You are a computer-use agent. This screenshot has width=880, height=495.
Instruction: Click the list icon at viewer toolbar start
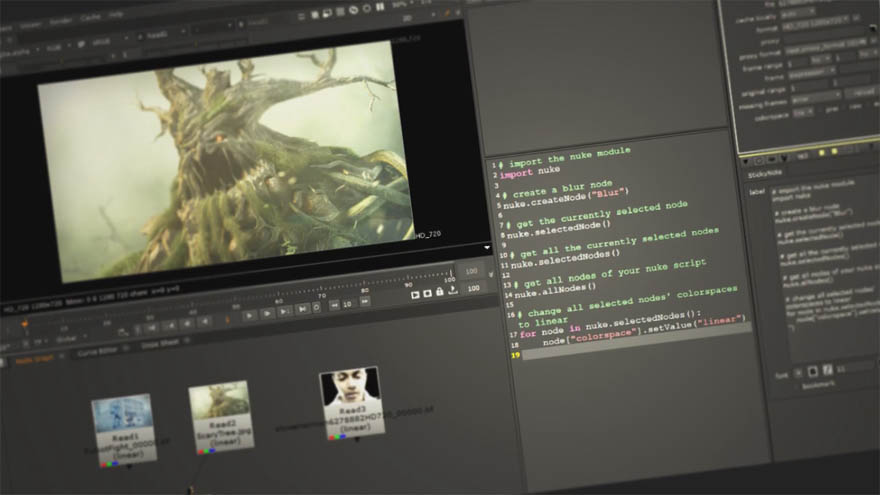pyautogui.click(x=301, y=16)
